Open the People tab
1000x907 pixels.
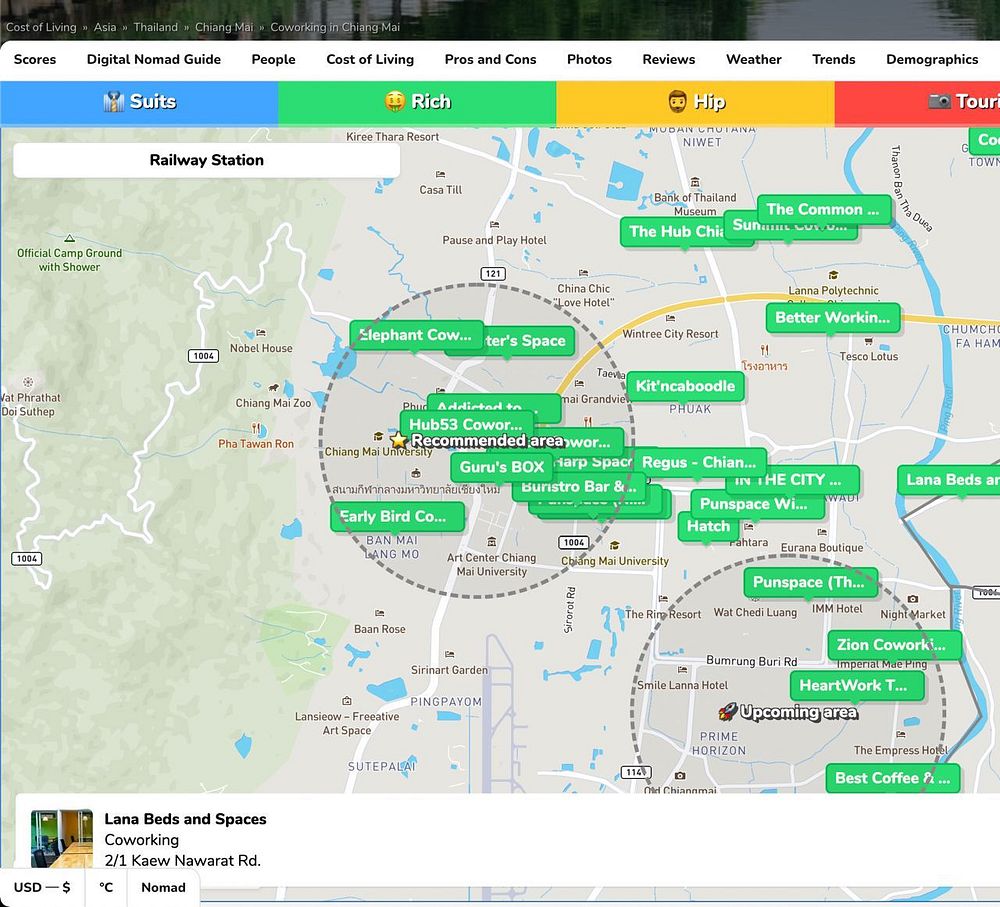274,59
